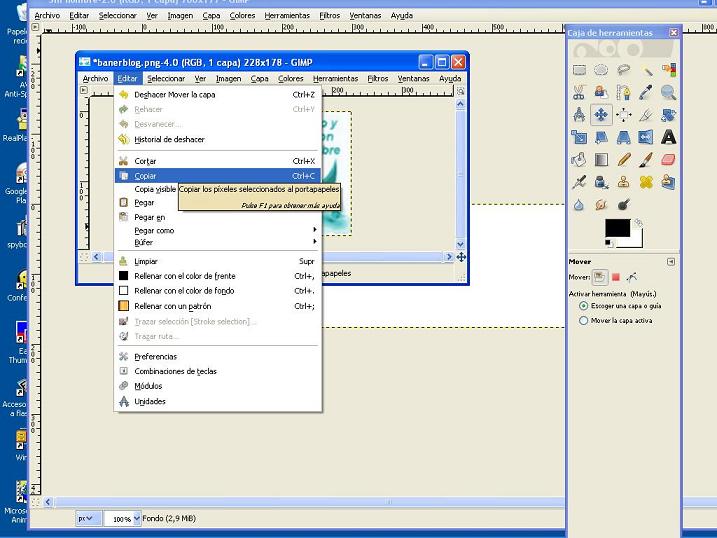
Task: Toggle Mover mode to path
Action: [632, 277]
